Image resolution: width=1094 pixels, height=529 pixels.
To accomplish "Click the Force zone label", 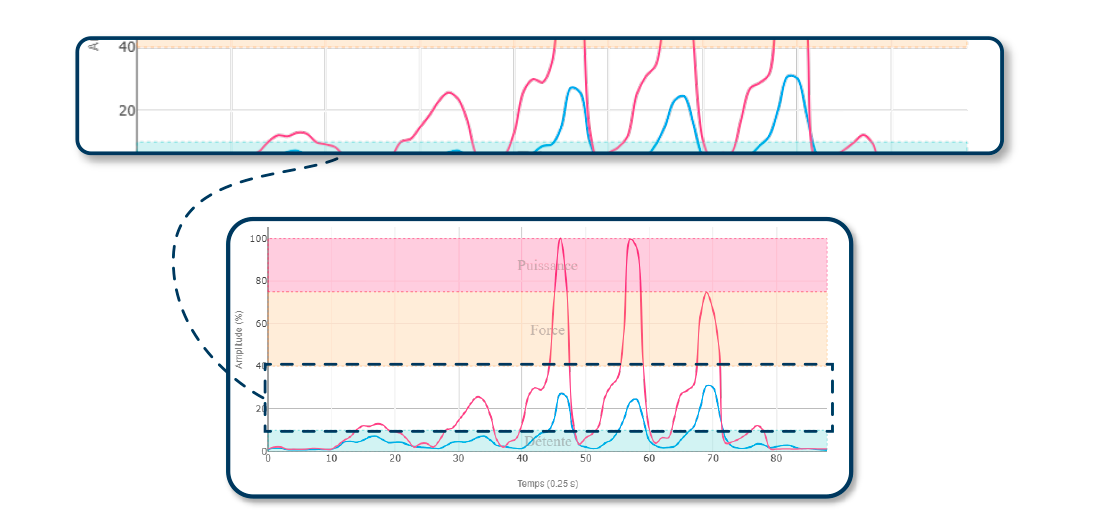I will (547, 330).
